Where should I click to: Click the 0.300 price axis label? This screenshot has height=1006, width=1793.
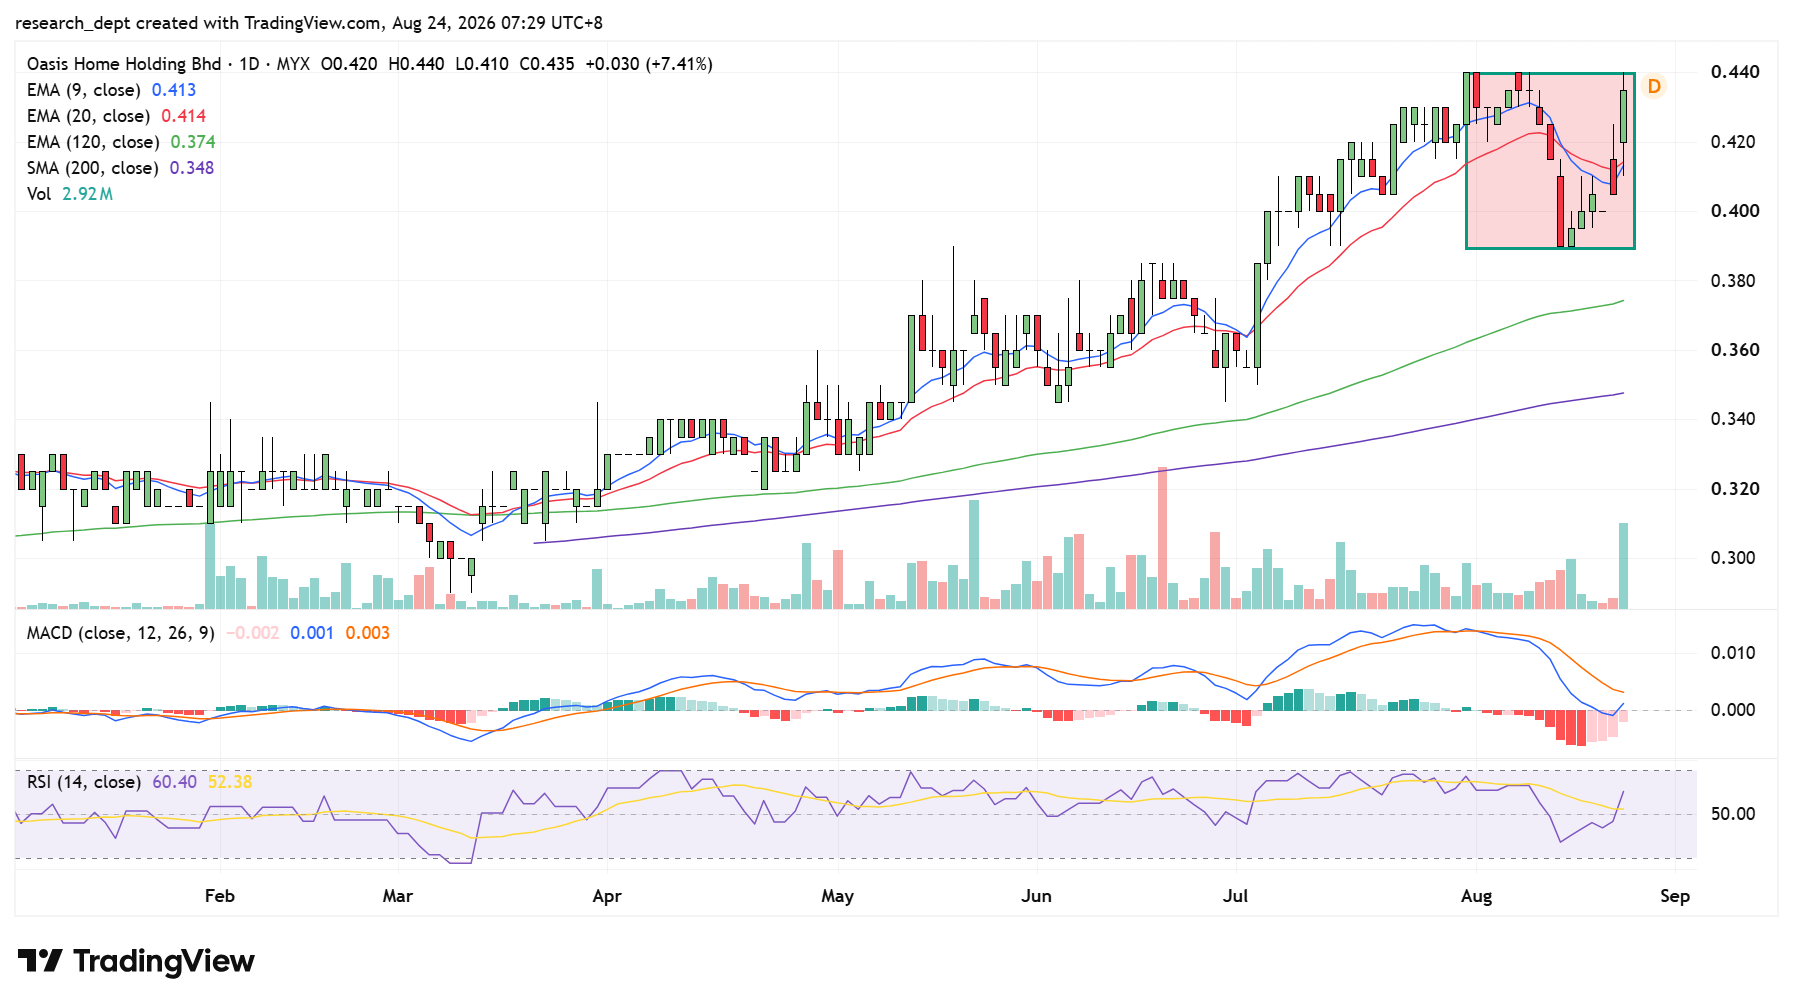[1735, 558]
